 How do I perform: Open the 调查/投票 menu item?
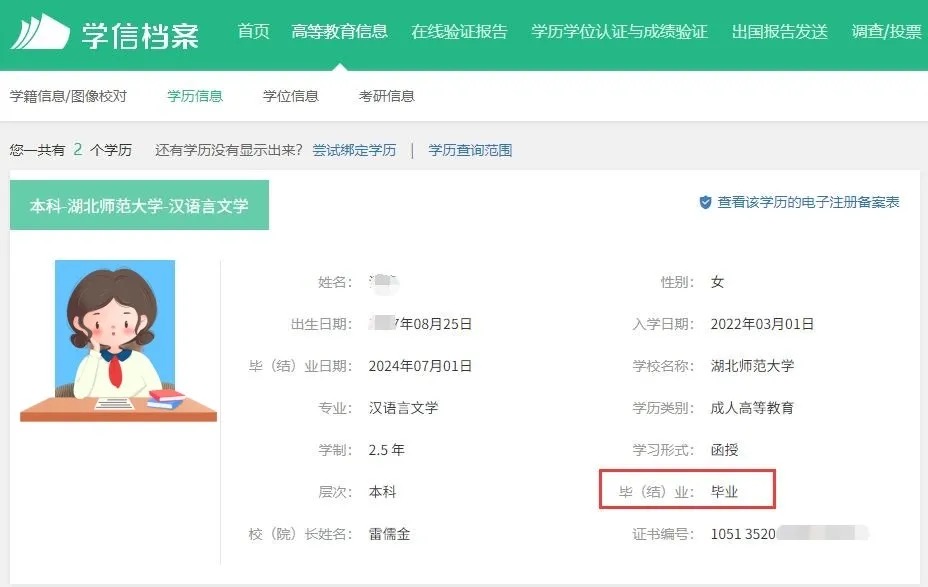(887, 31)
